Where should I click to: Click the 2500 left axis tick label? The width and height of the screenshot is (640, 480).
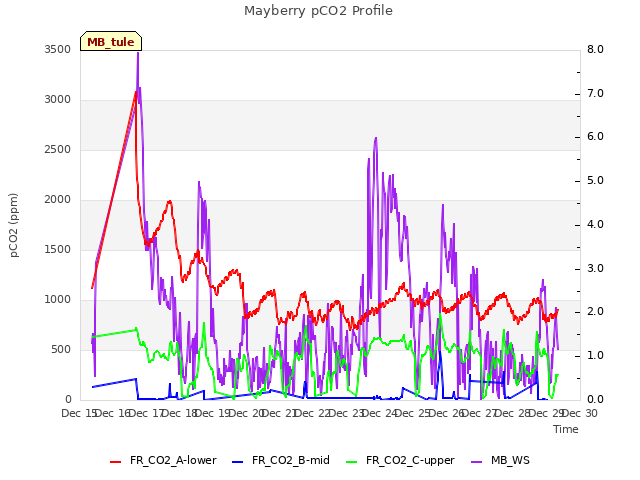[58, 149]
